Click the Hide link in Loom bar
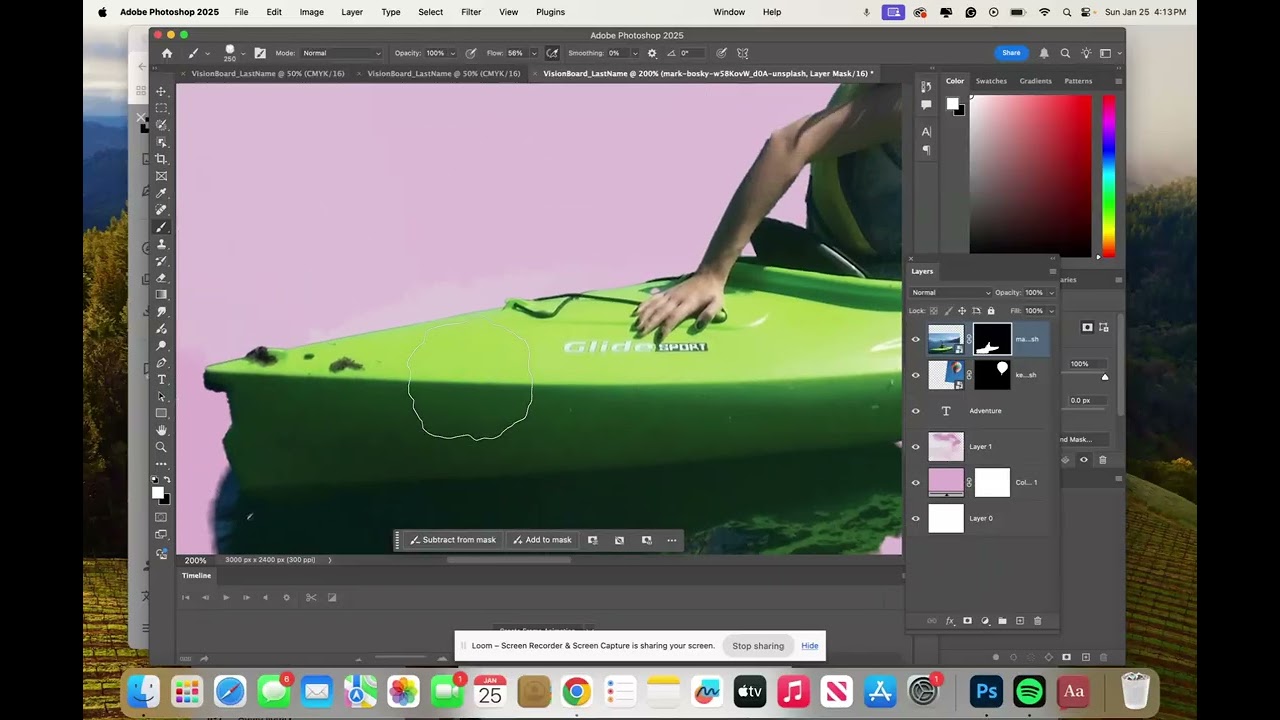Image resolution: width=1280 pixels, height=720 pixels. [810, 646]
